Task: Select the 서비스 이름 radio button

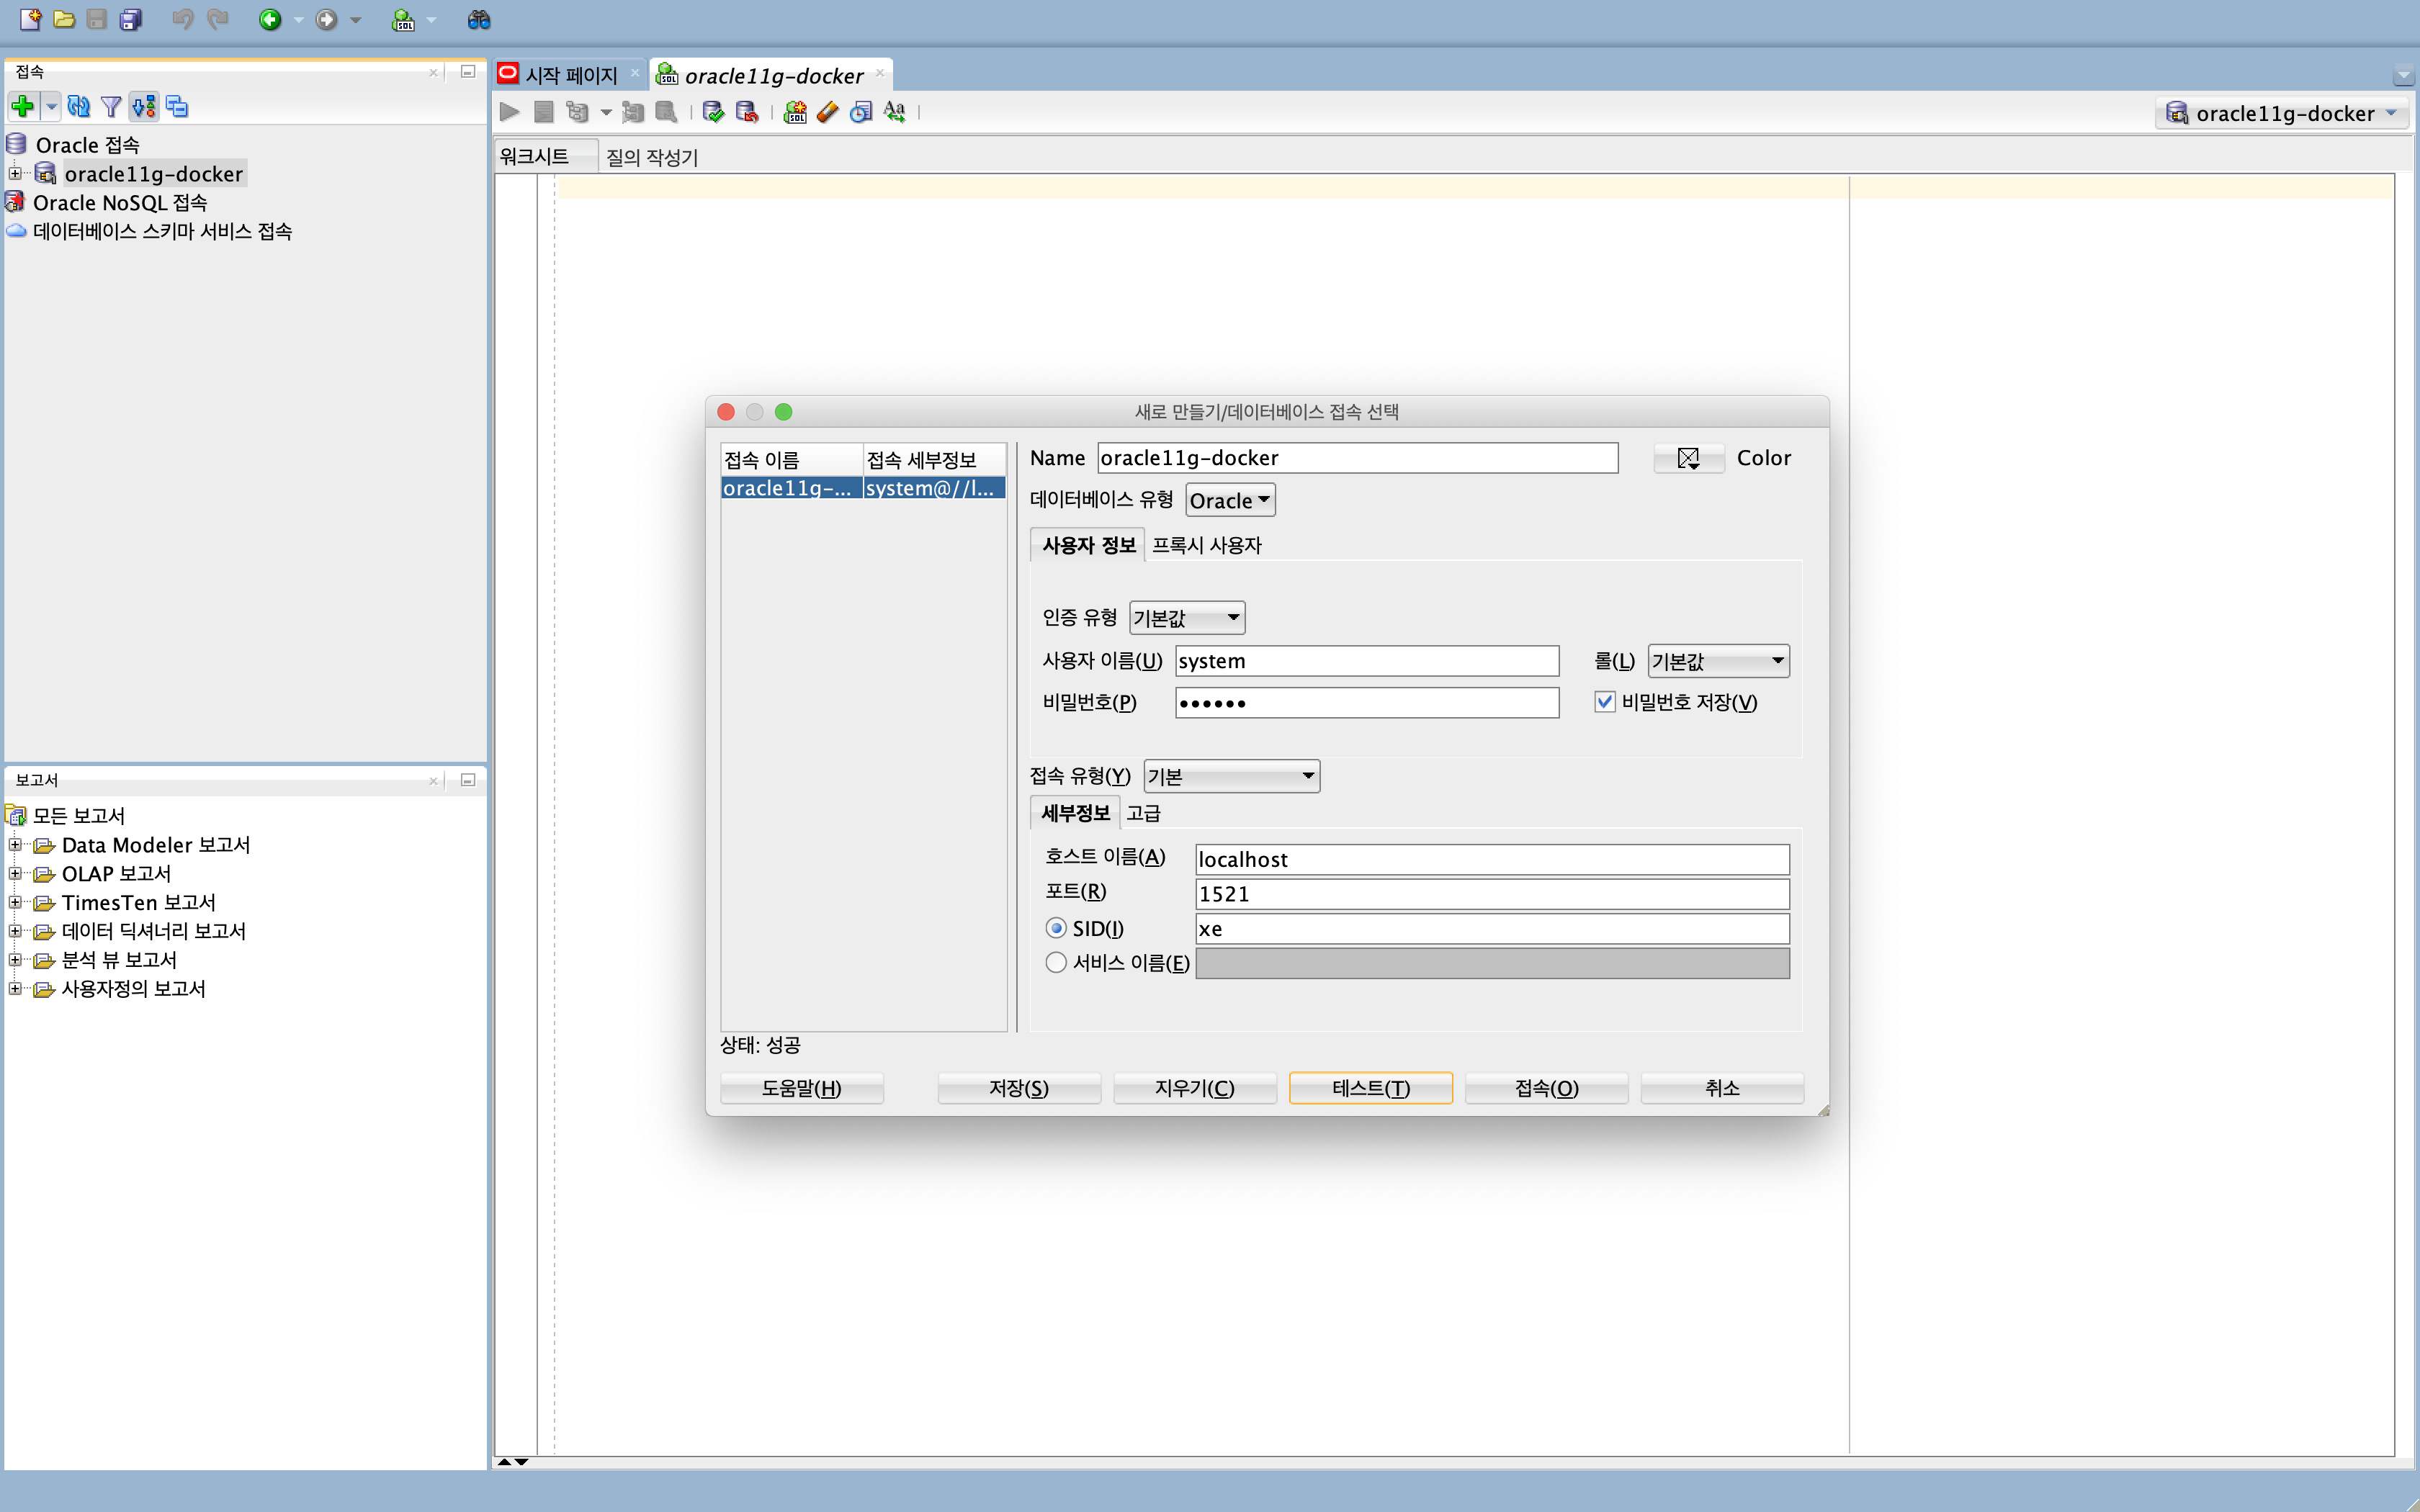Action: (x=1056, y=962)
